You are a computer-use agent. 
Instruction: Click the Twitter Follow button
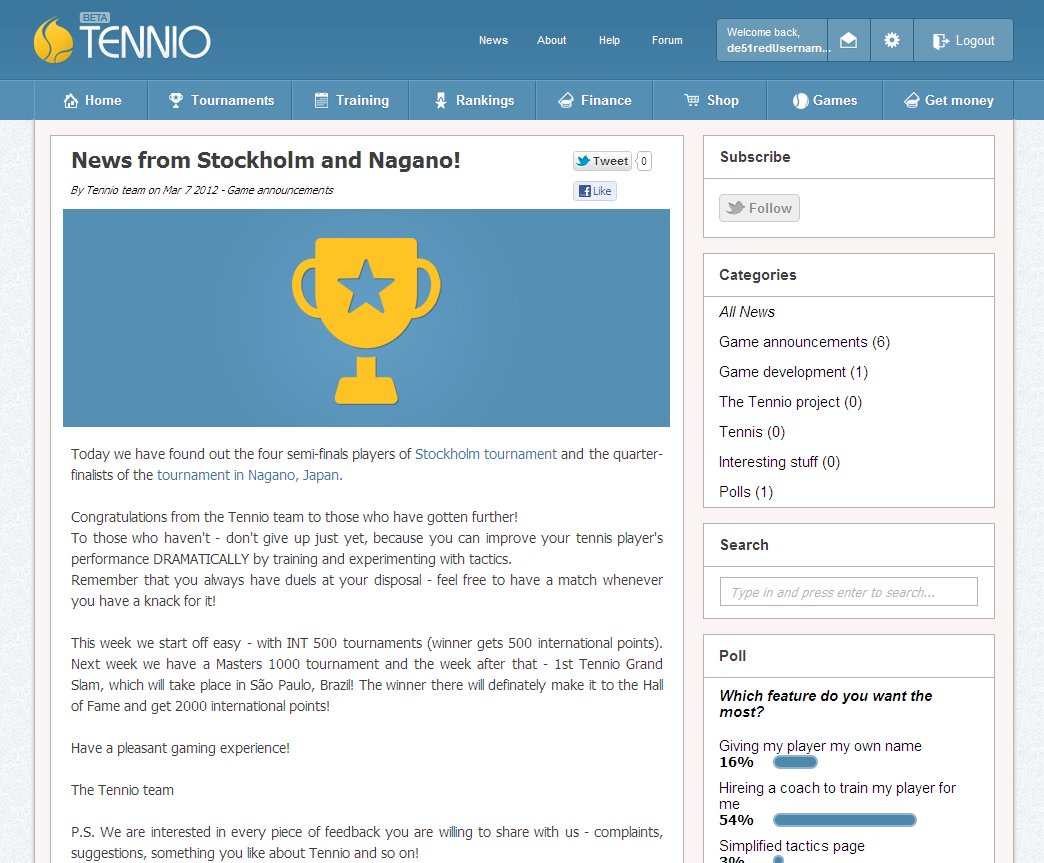759,208
